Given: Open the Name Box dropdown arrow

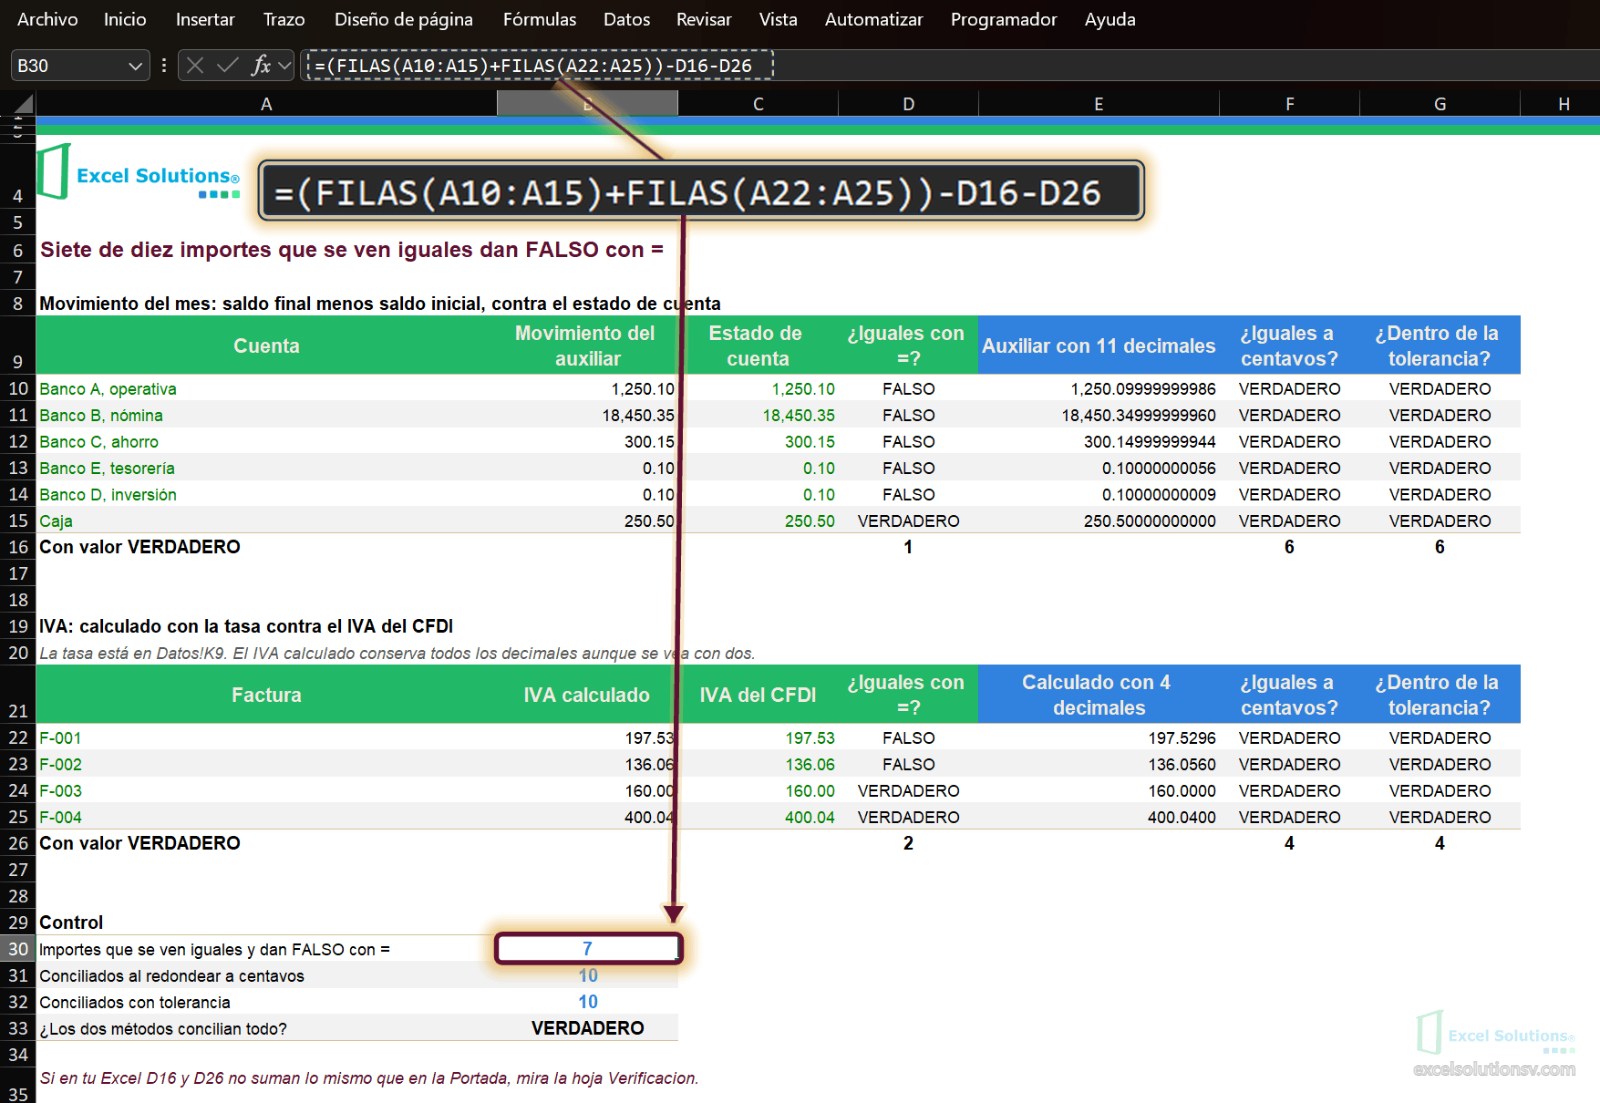Looking at the screenshot, I should (136, 66).
